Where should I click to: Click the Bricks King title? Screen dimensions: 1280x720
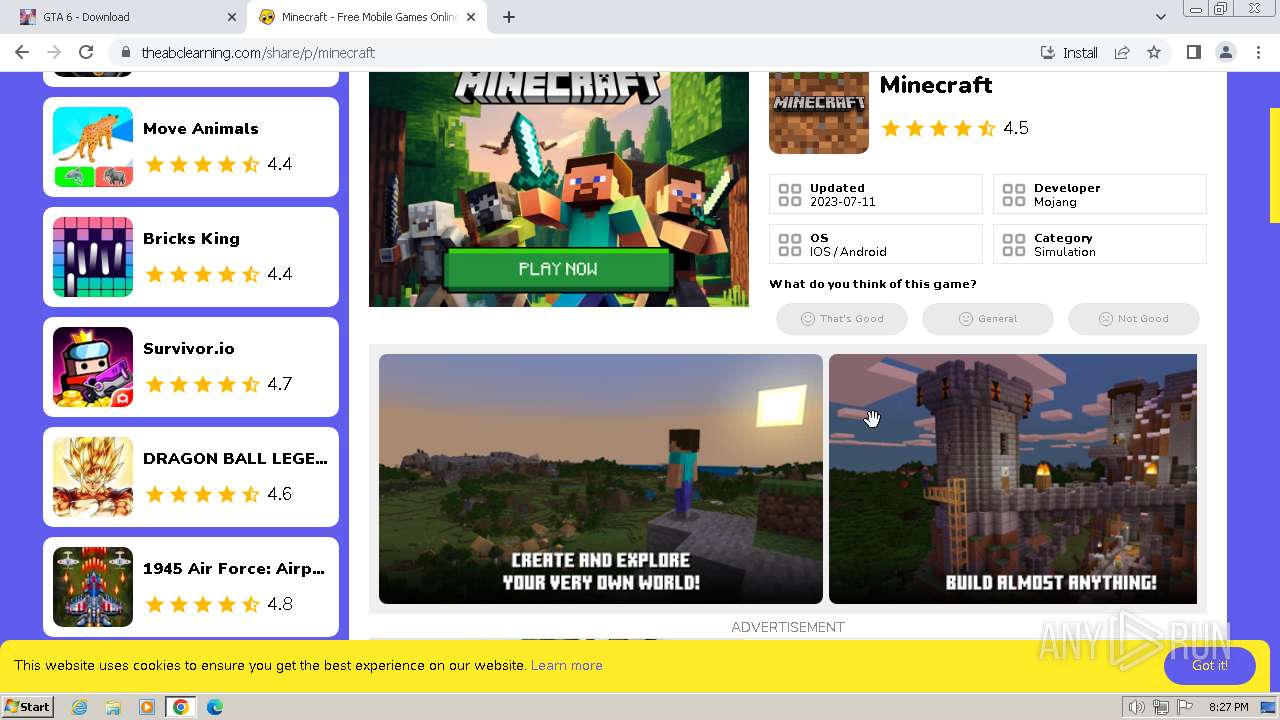(x=191, y=238)
